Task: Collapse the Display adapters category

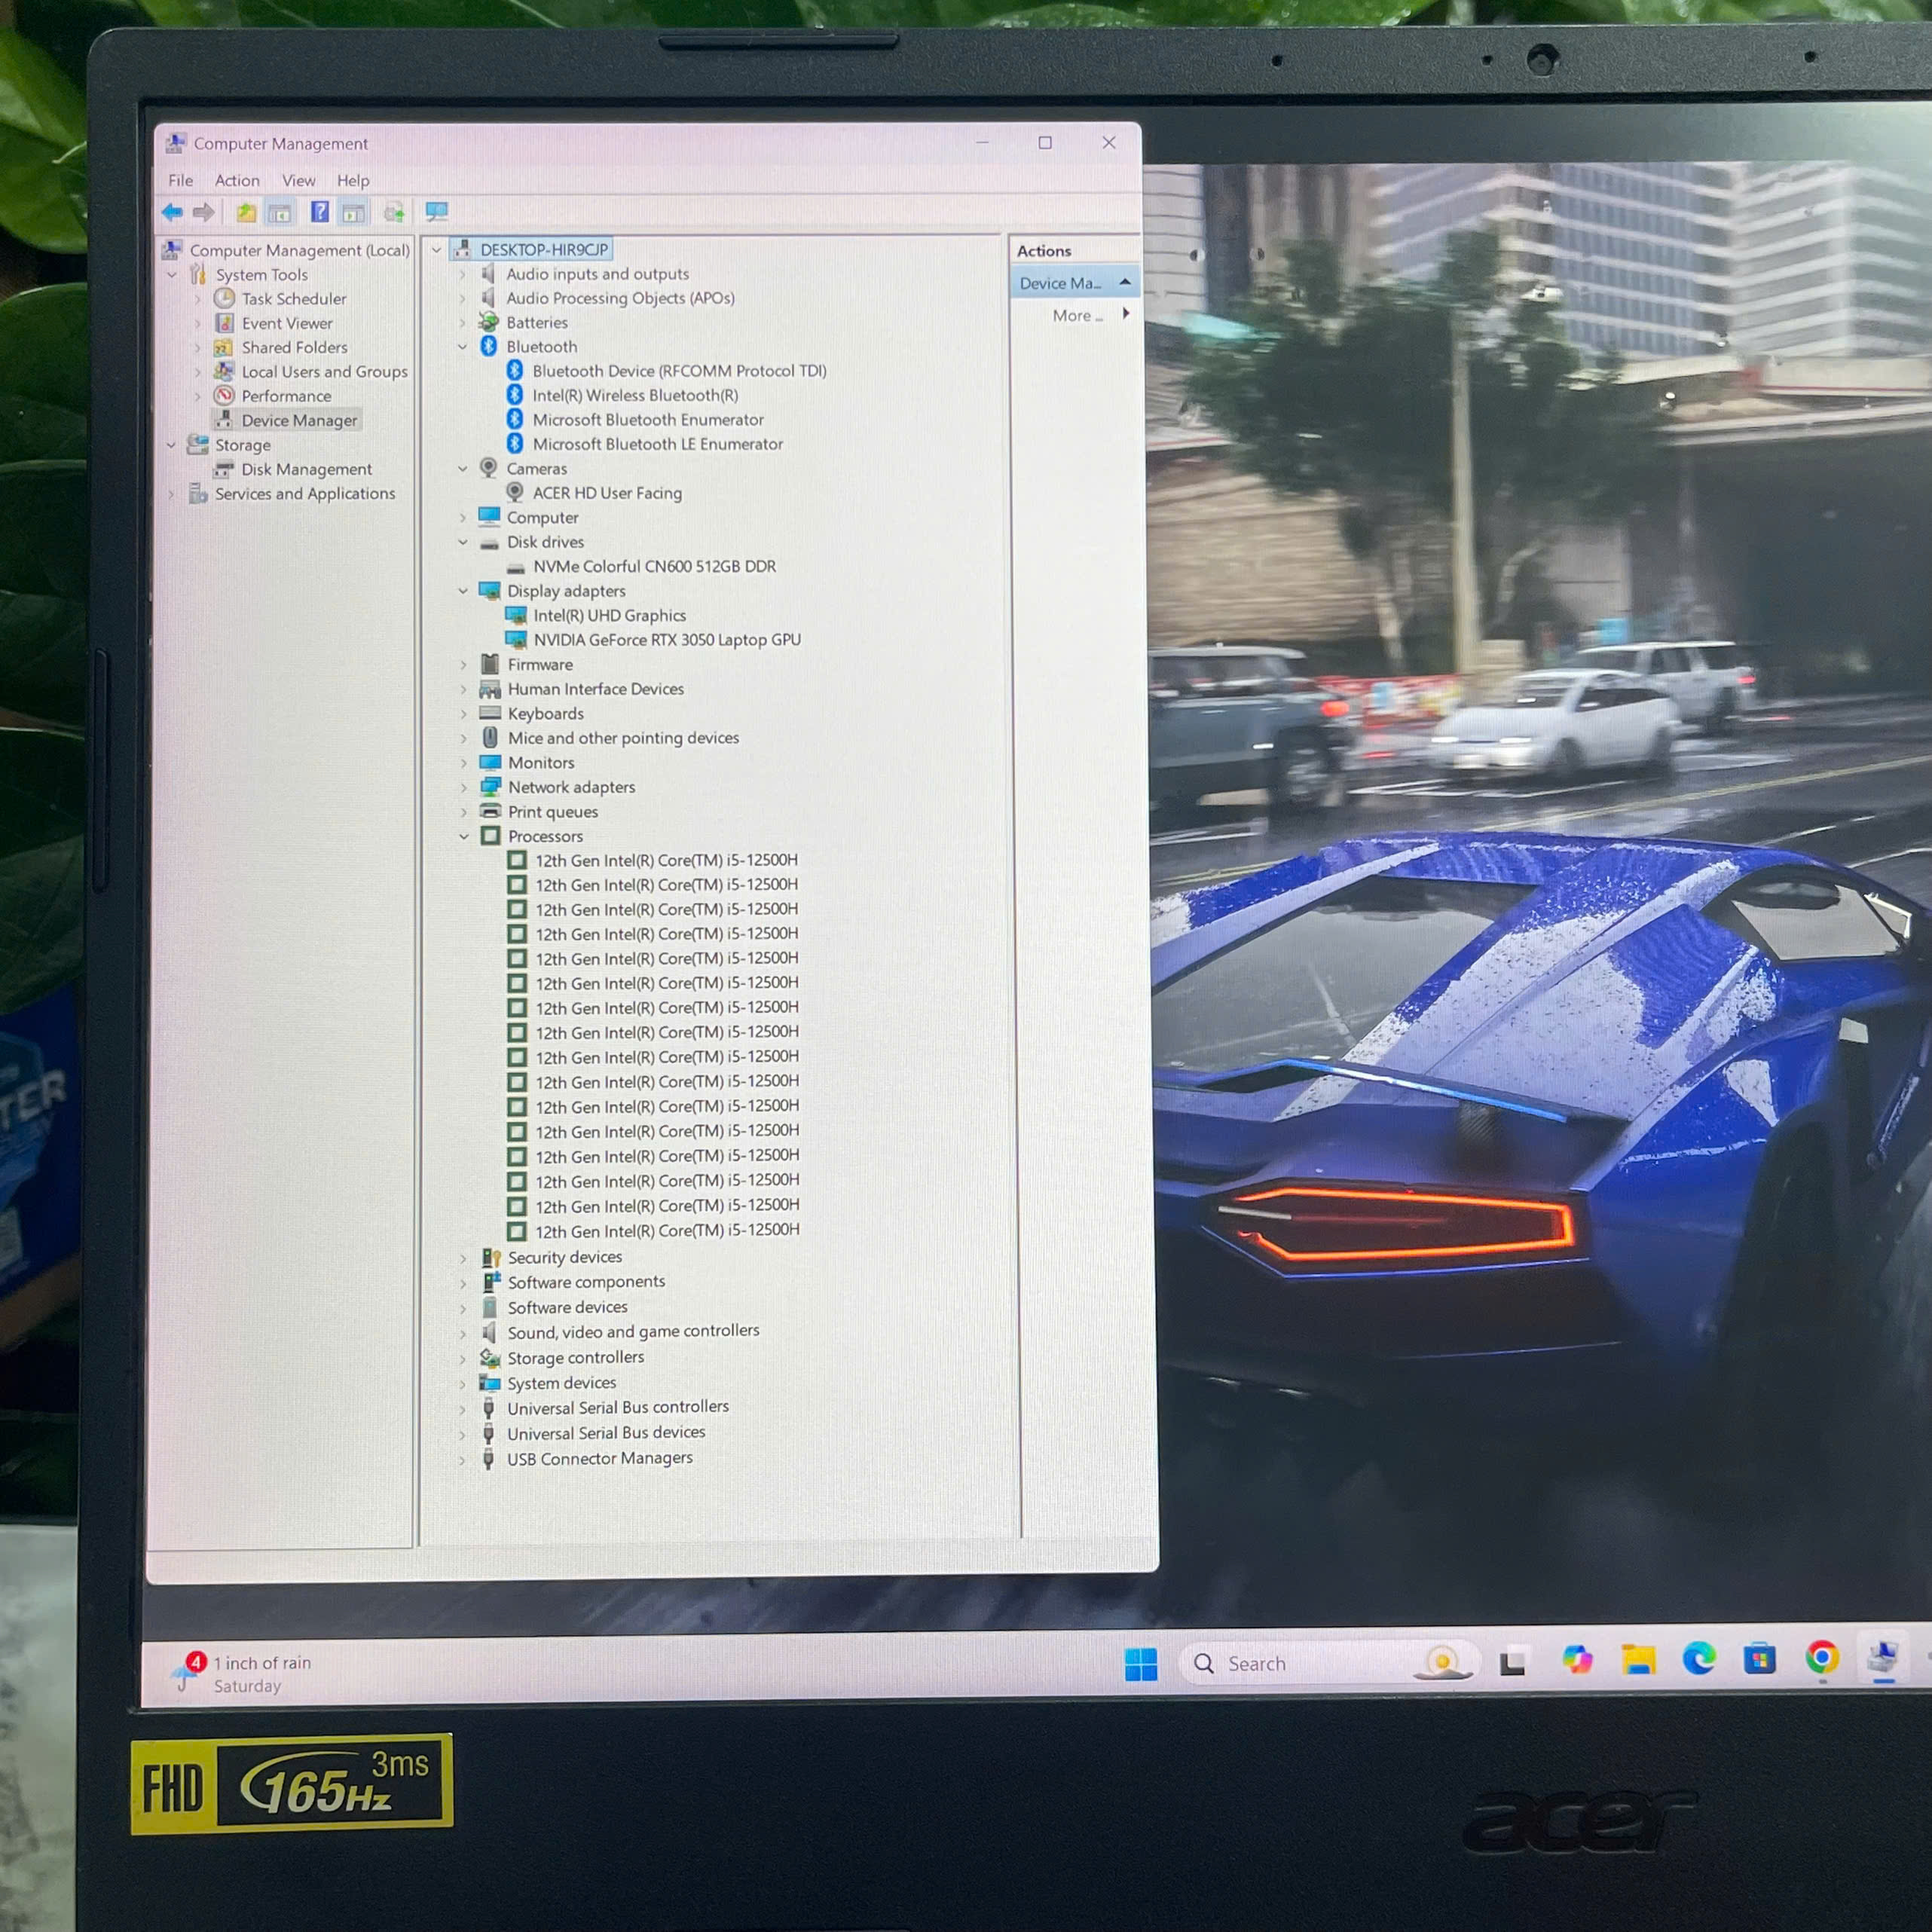Action: [463, 591]
